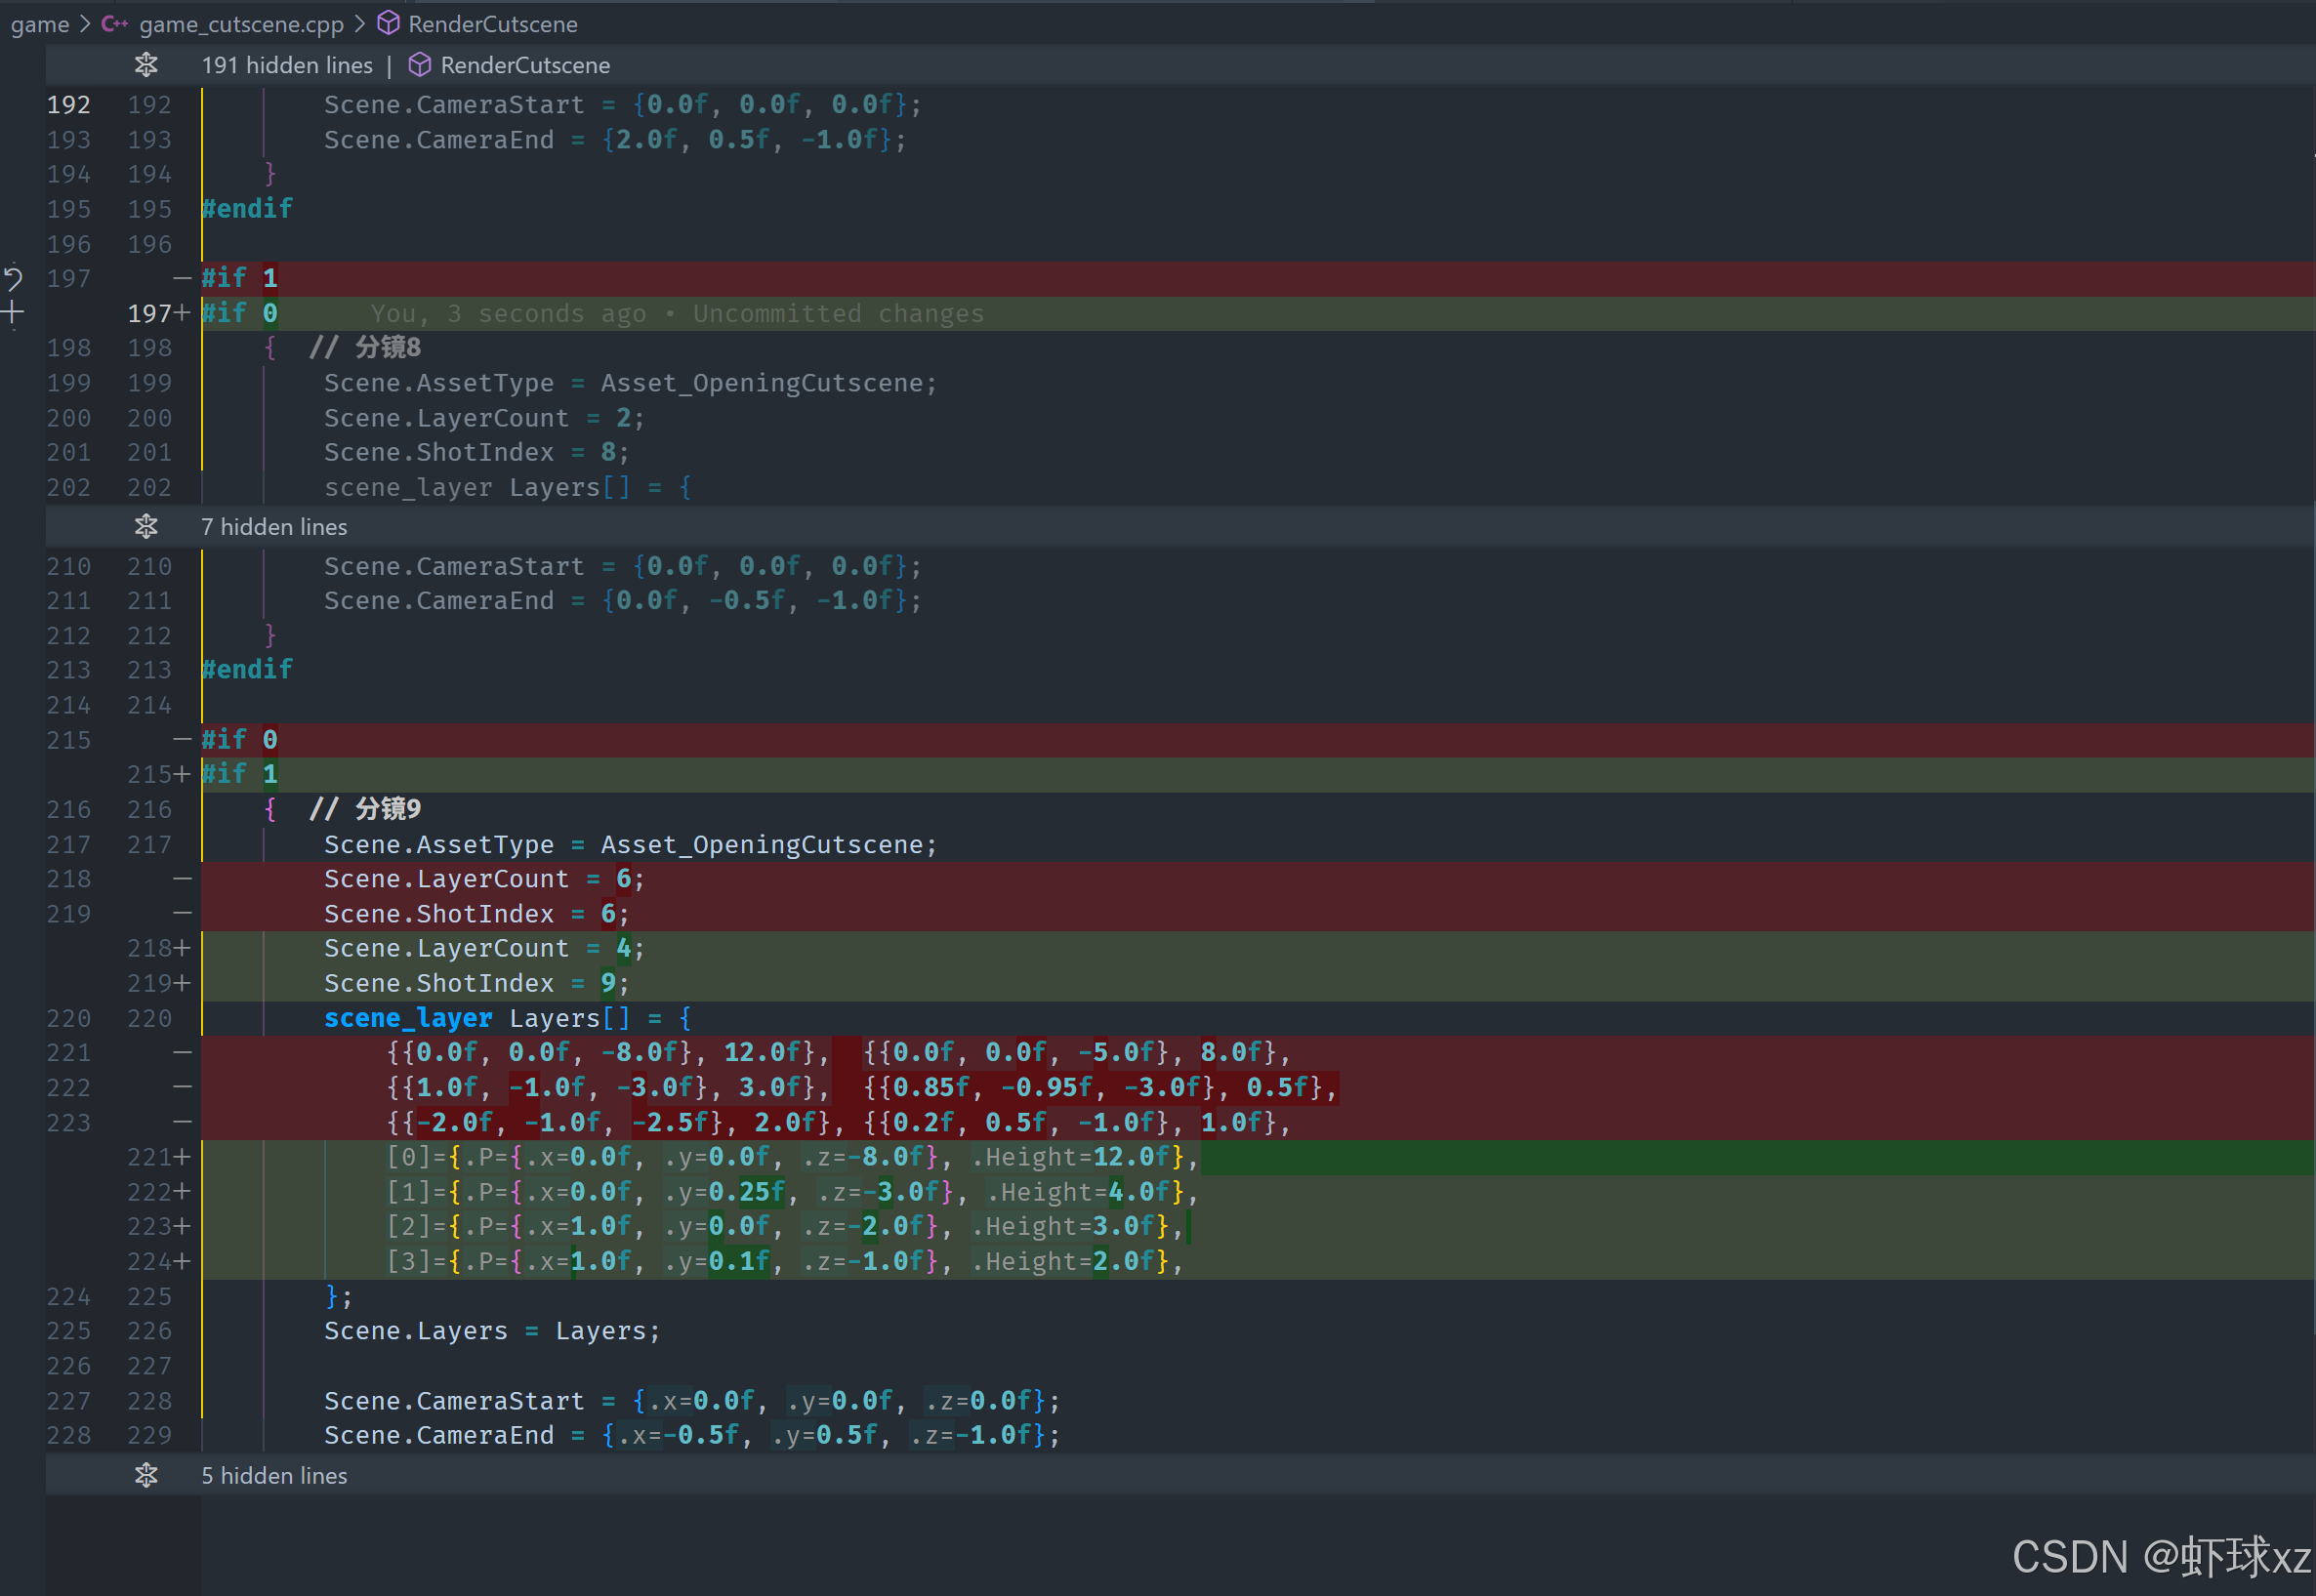Click RenderCutscene link in hidden lines bar

[x=525, y=65]
